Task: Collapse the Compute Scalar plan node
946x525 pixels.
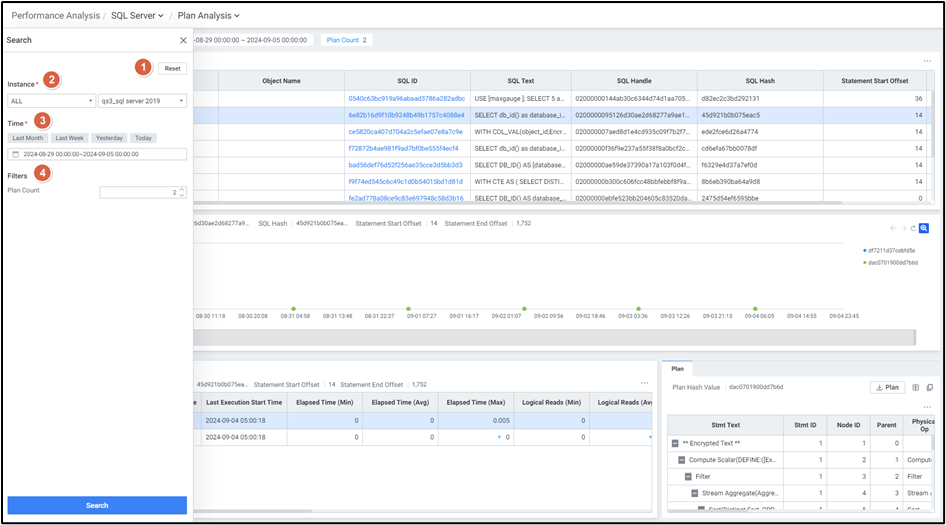Action: [680, 460]
